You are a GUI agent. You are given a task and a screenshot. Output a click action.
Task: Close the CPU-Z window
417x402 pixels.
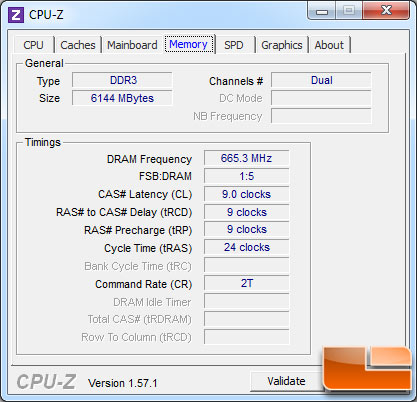coord(386,11)
